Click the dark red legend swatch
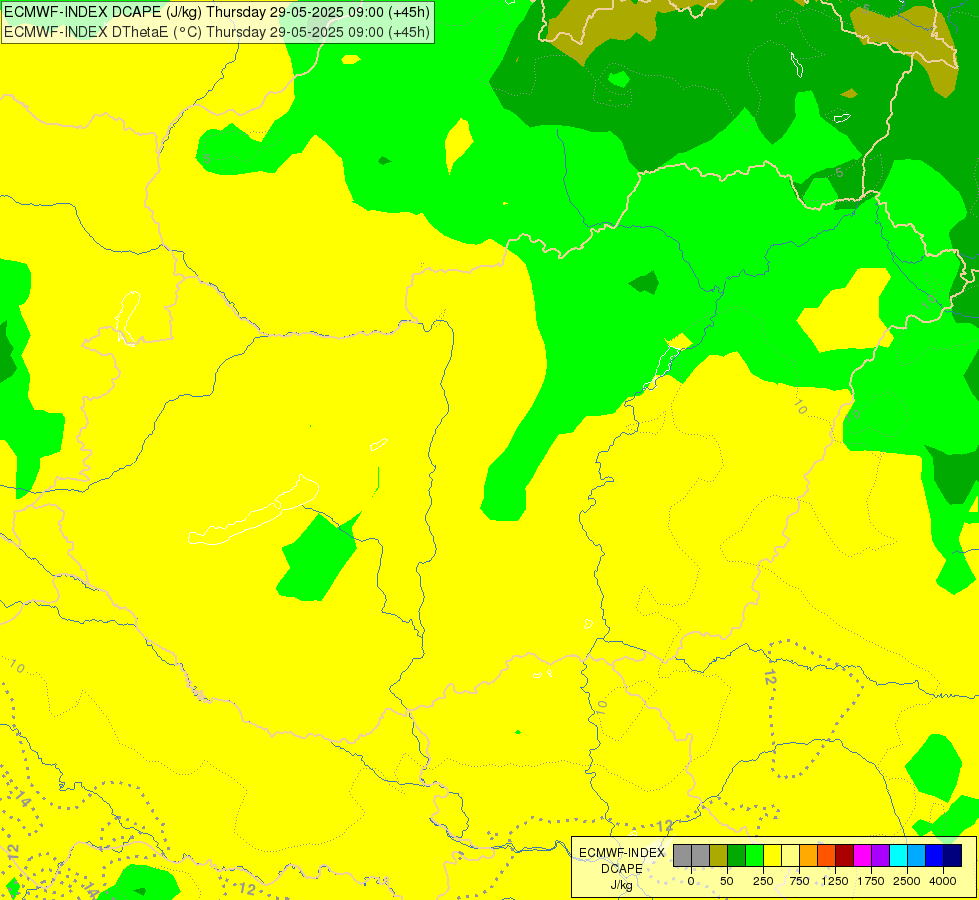 point(845,856)
